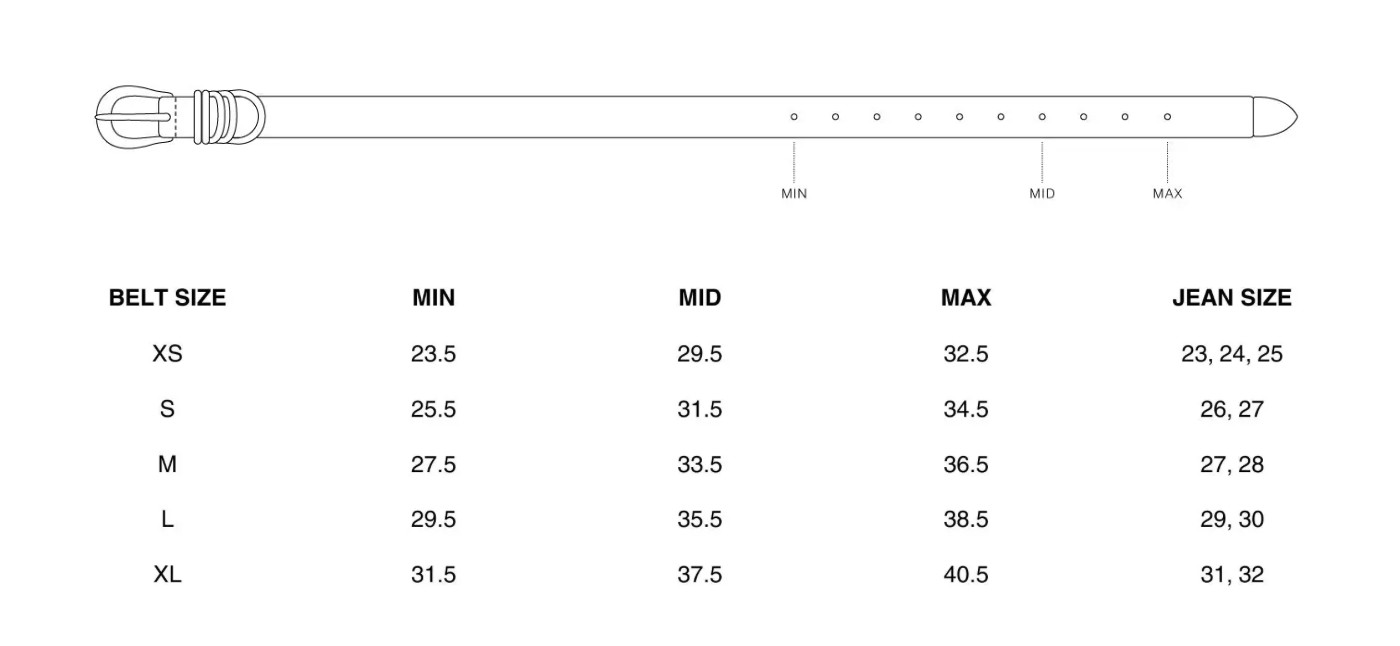Click the belt hole above MAX label
Image resolution: width=1400 pixels, height=646 pixels.
[1167, 117]
